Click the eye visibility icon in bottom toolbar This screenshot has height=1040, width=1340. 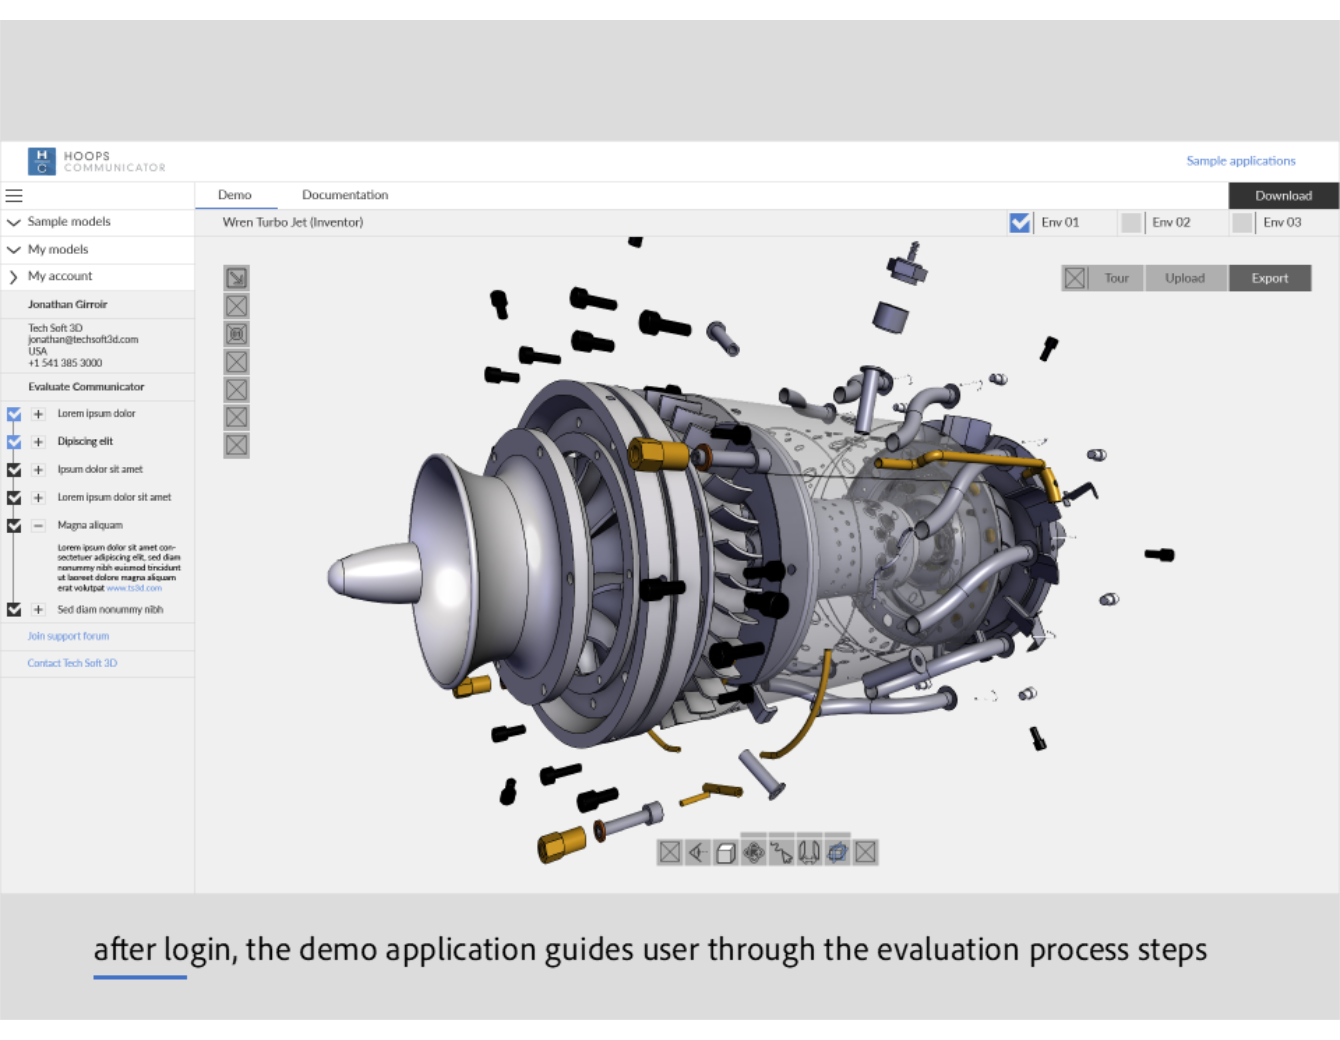(697, 851)
